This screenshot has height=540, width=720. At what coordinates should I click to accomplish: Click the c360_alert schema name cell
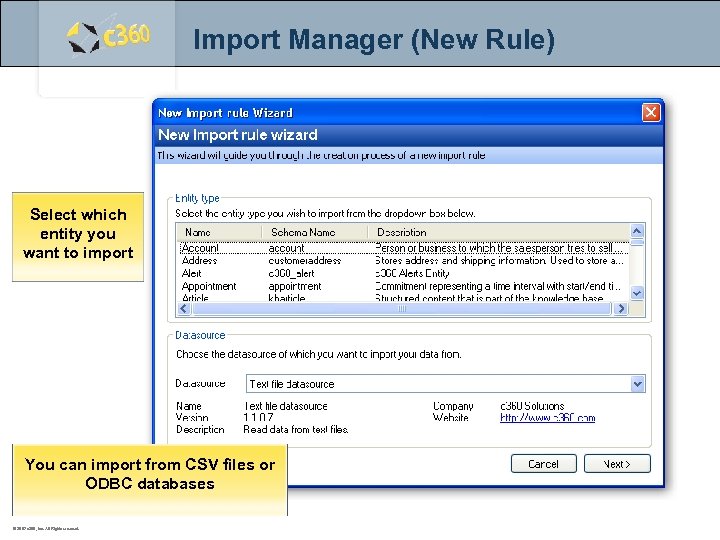tap(292, 274)
